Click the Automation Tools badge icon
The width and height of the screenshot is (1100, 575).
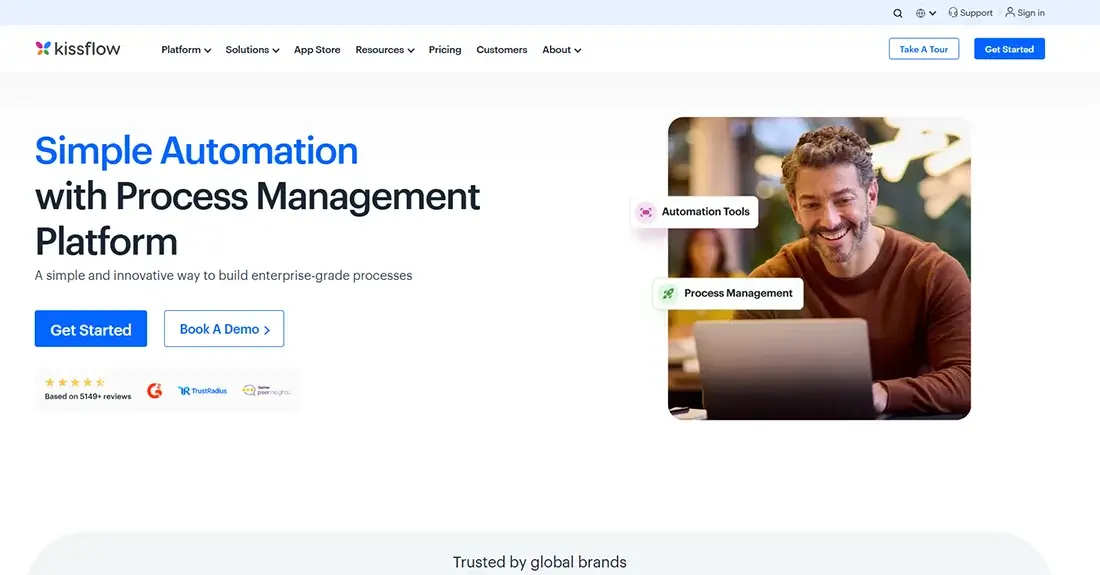(x=646, y=212)
